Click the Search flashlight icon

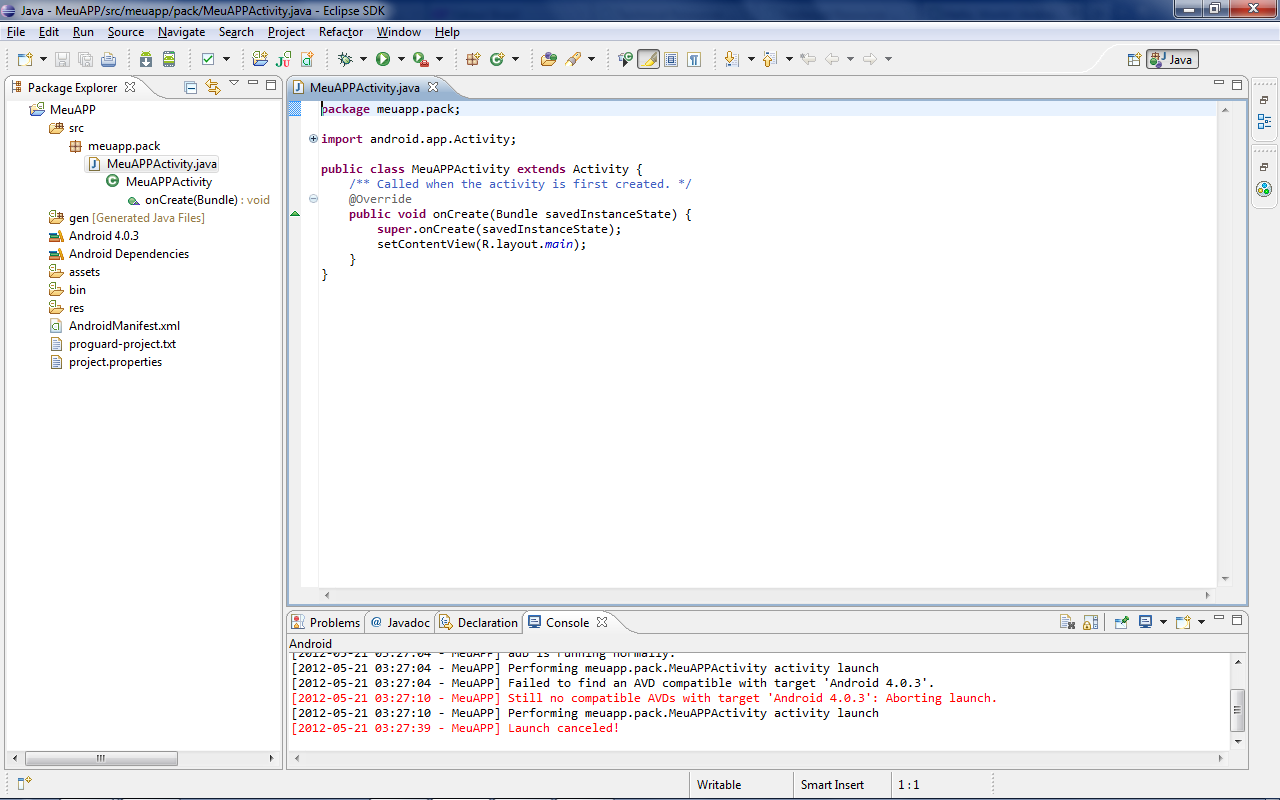(574, 59)
